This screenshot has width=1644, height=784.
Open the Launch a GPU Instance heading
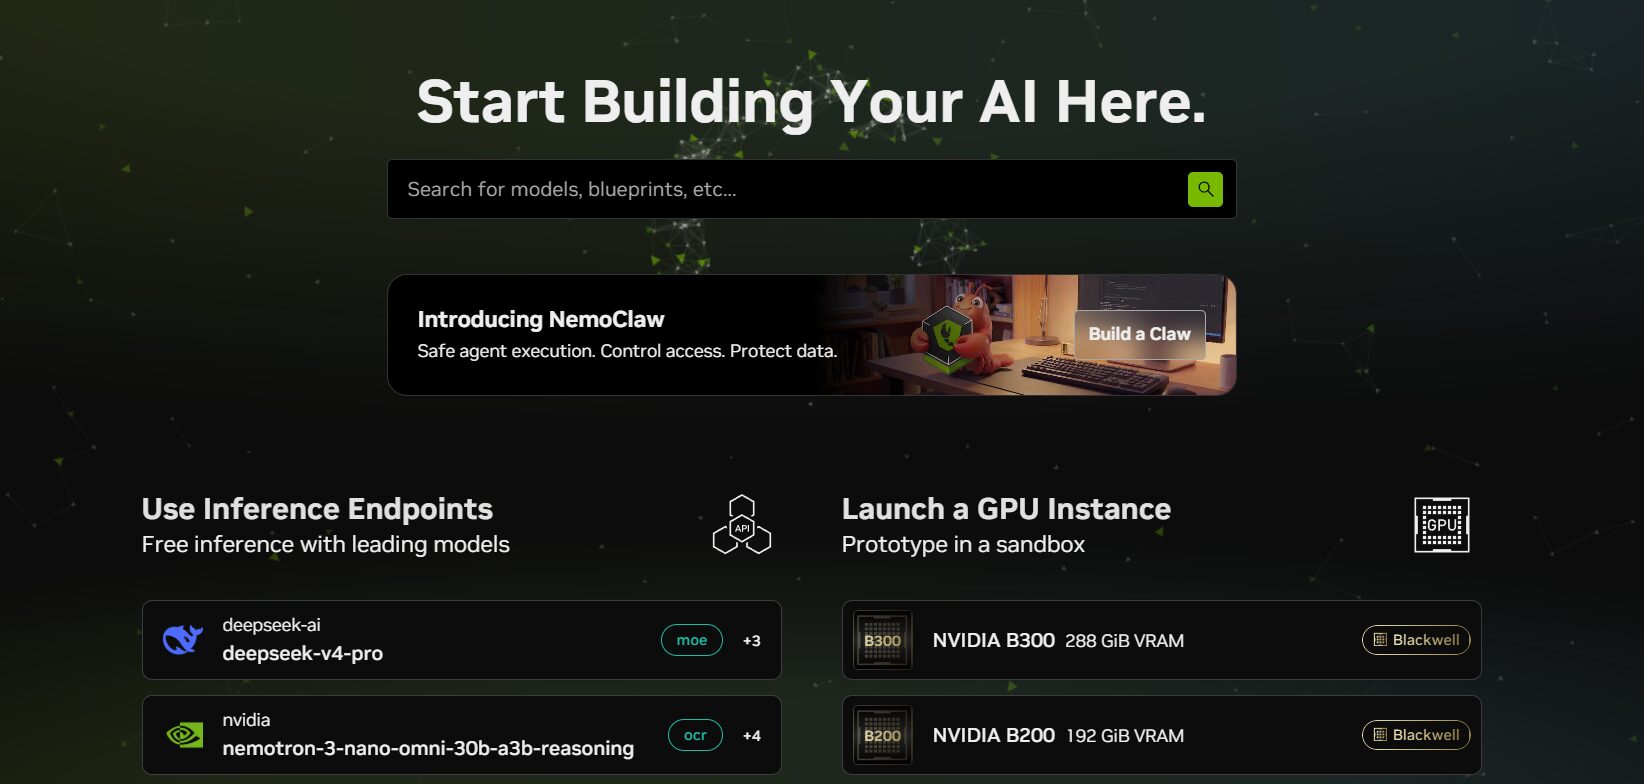pyautogui.click(x=1006, y=509)
